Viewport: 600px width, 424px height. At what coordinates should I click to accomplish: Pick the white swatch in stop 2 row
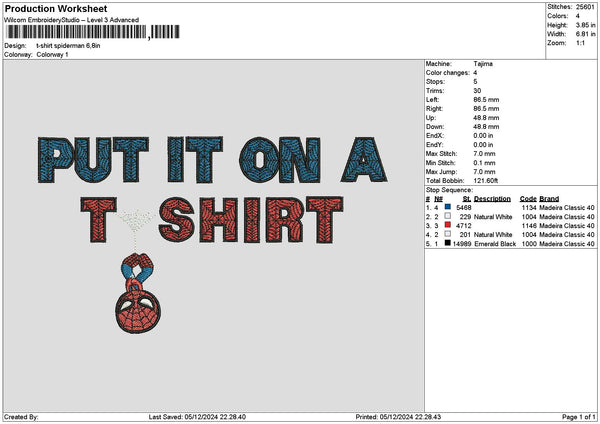[447, 216]
